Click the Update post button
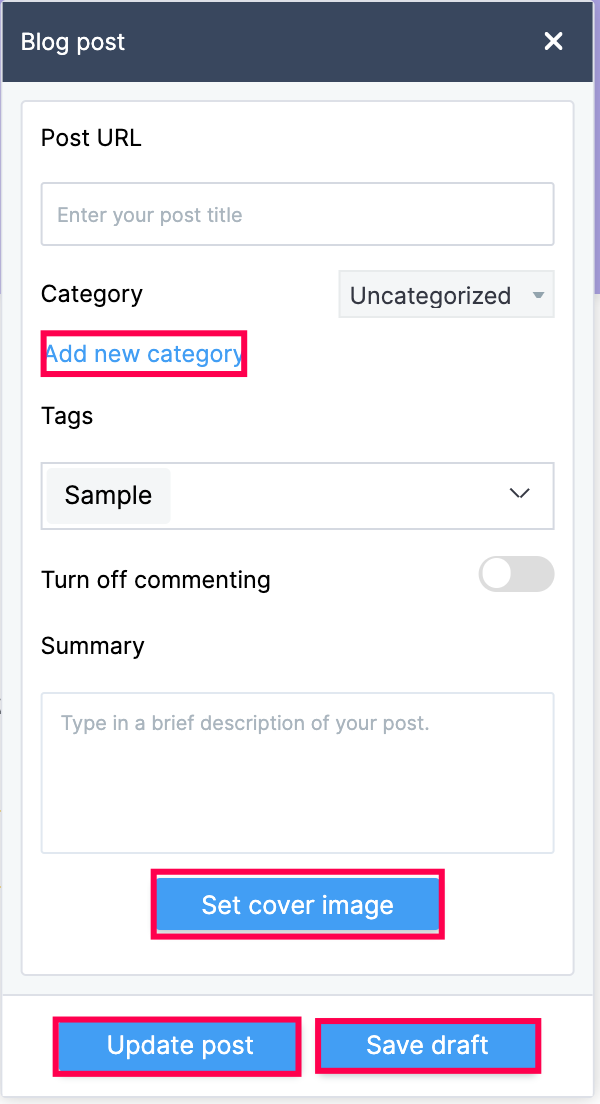The image size is (600, 1104). tap(180, 1046)
